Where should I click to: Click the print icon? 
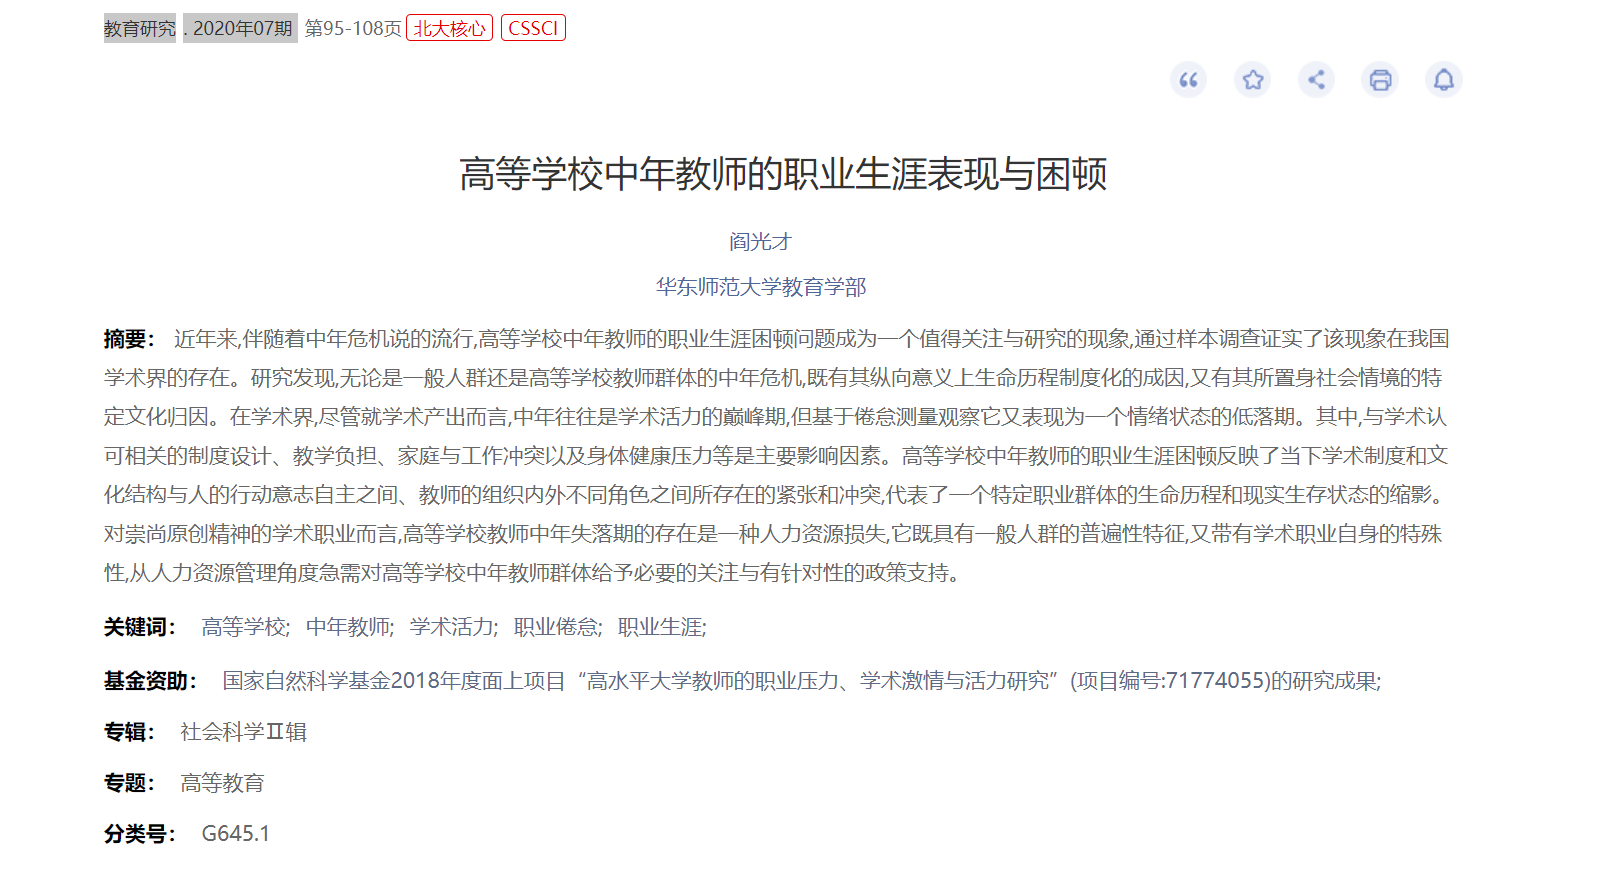click(1380, 80)
